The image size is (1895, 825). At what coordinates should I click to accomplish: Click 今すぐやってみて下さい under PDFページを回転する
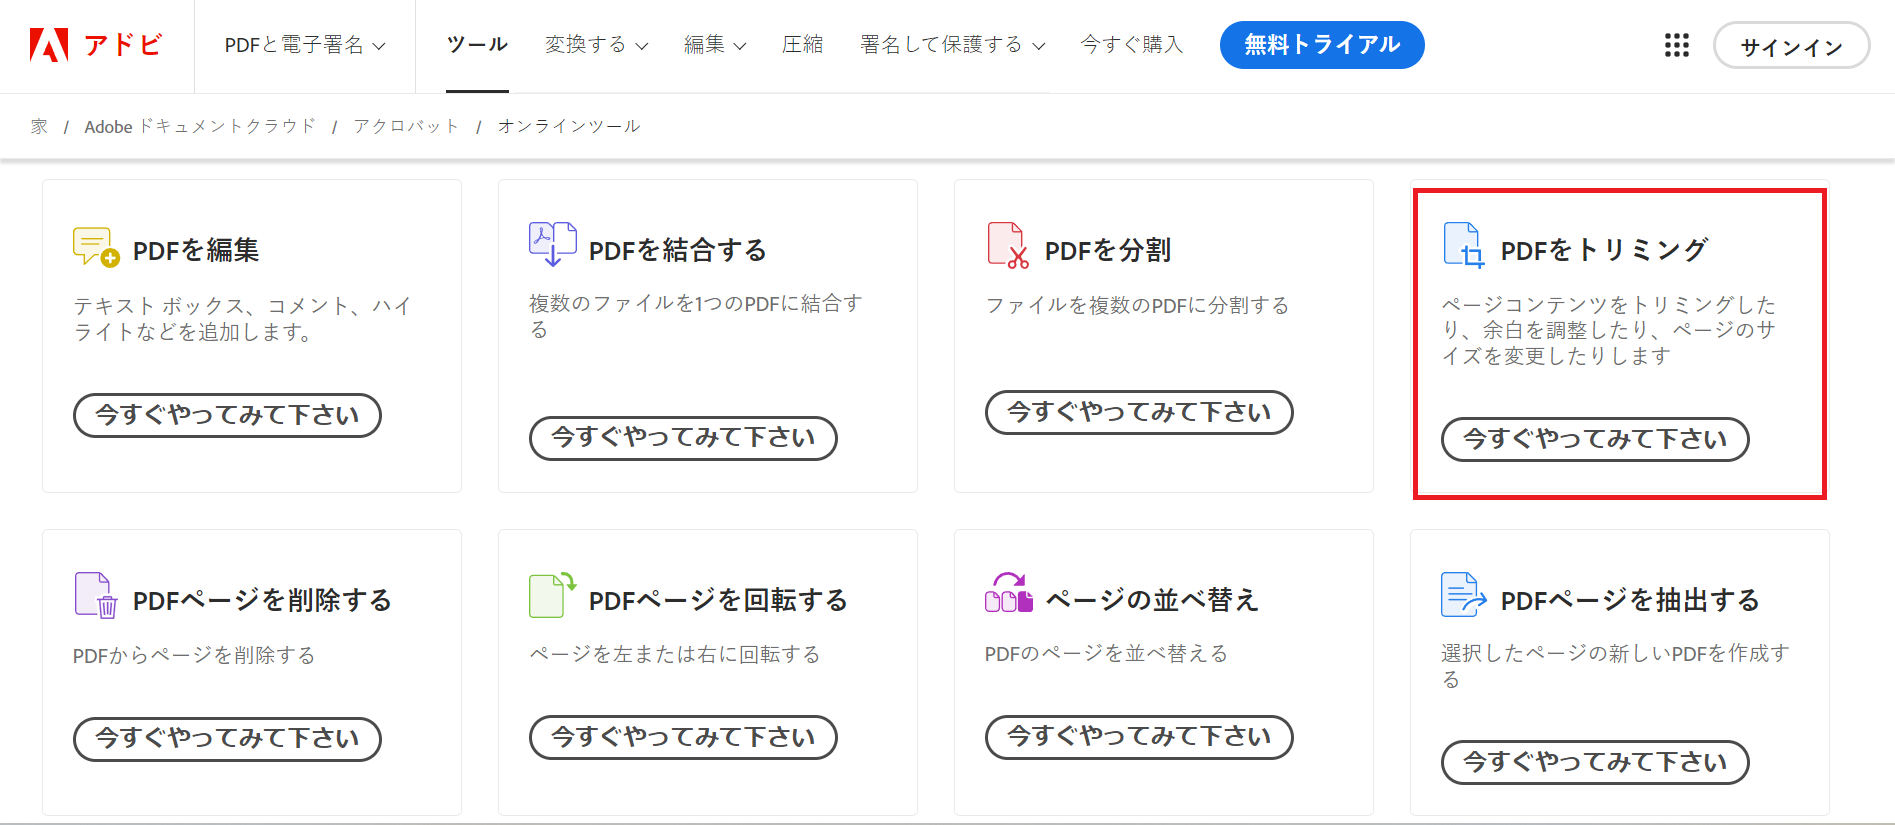[683, 737]
